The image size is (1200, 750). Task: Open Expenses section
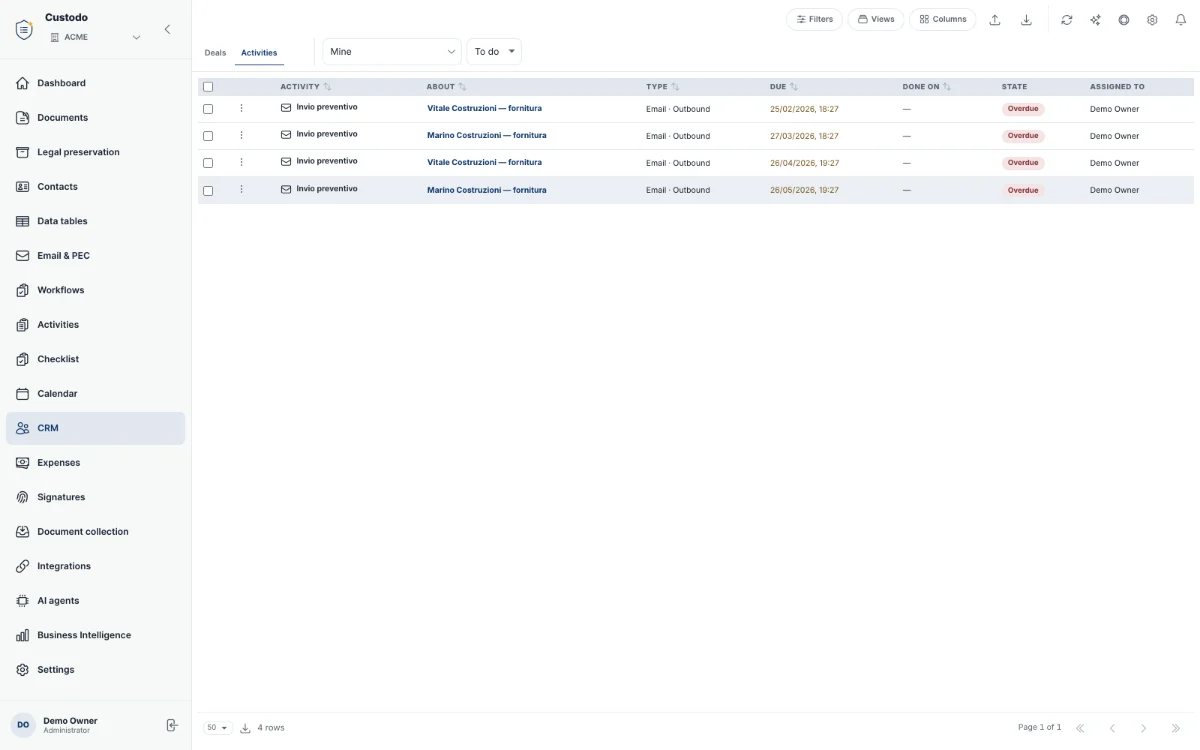(95, 463)
